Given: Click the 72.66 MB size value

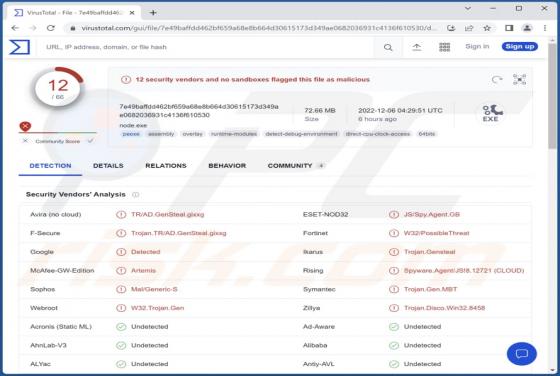Looking at the screenshot, I should click(320, 110).
